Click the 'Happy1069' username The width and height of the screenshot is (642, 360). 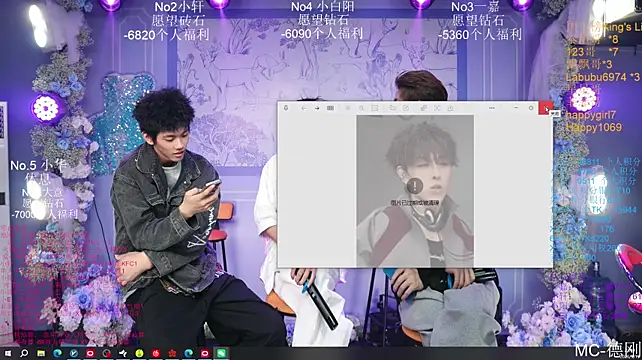point(594,127)
